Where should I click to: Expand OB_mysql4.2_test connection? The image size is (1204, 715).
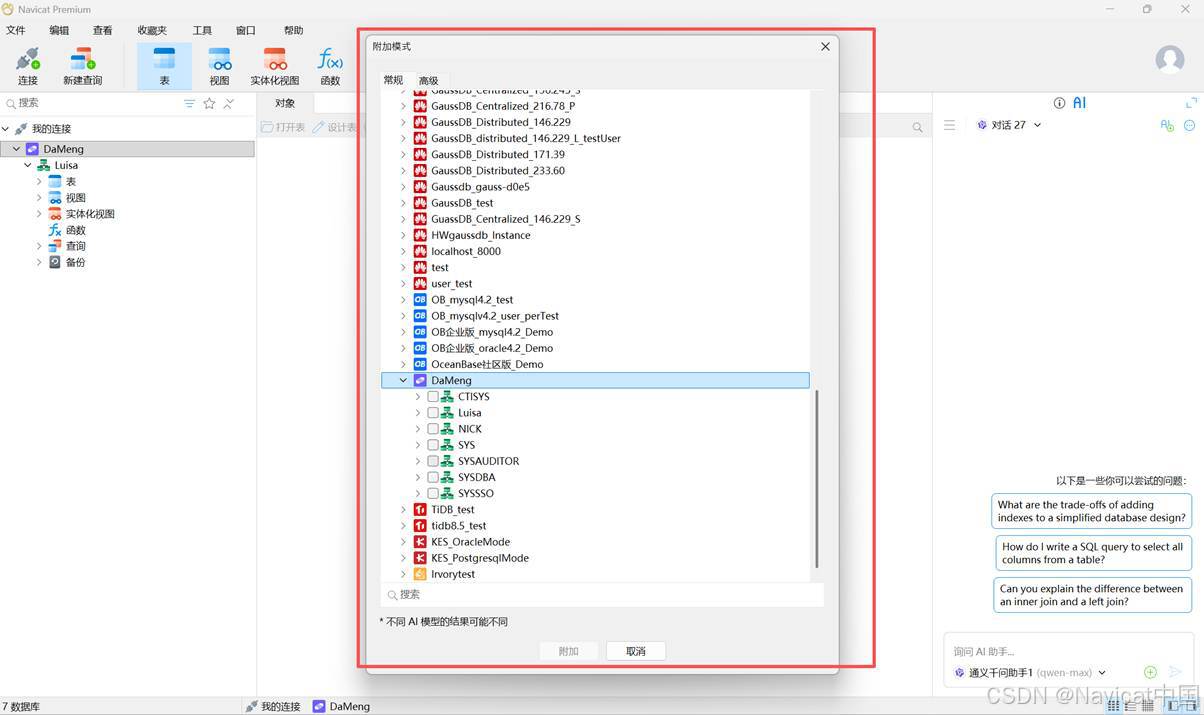(x=404, y=300)
